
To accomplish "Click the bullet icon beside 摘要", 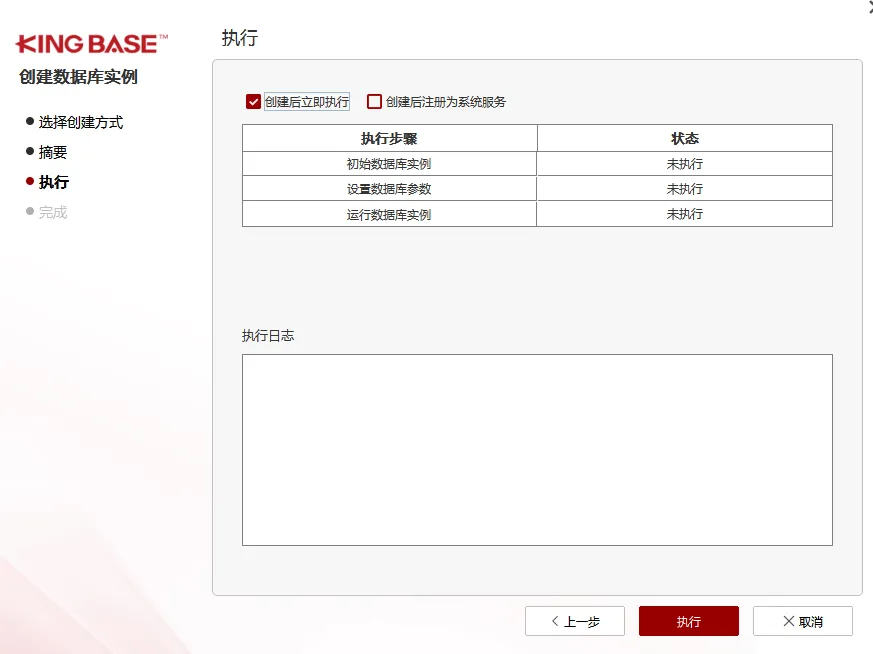I will (30, 152).
